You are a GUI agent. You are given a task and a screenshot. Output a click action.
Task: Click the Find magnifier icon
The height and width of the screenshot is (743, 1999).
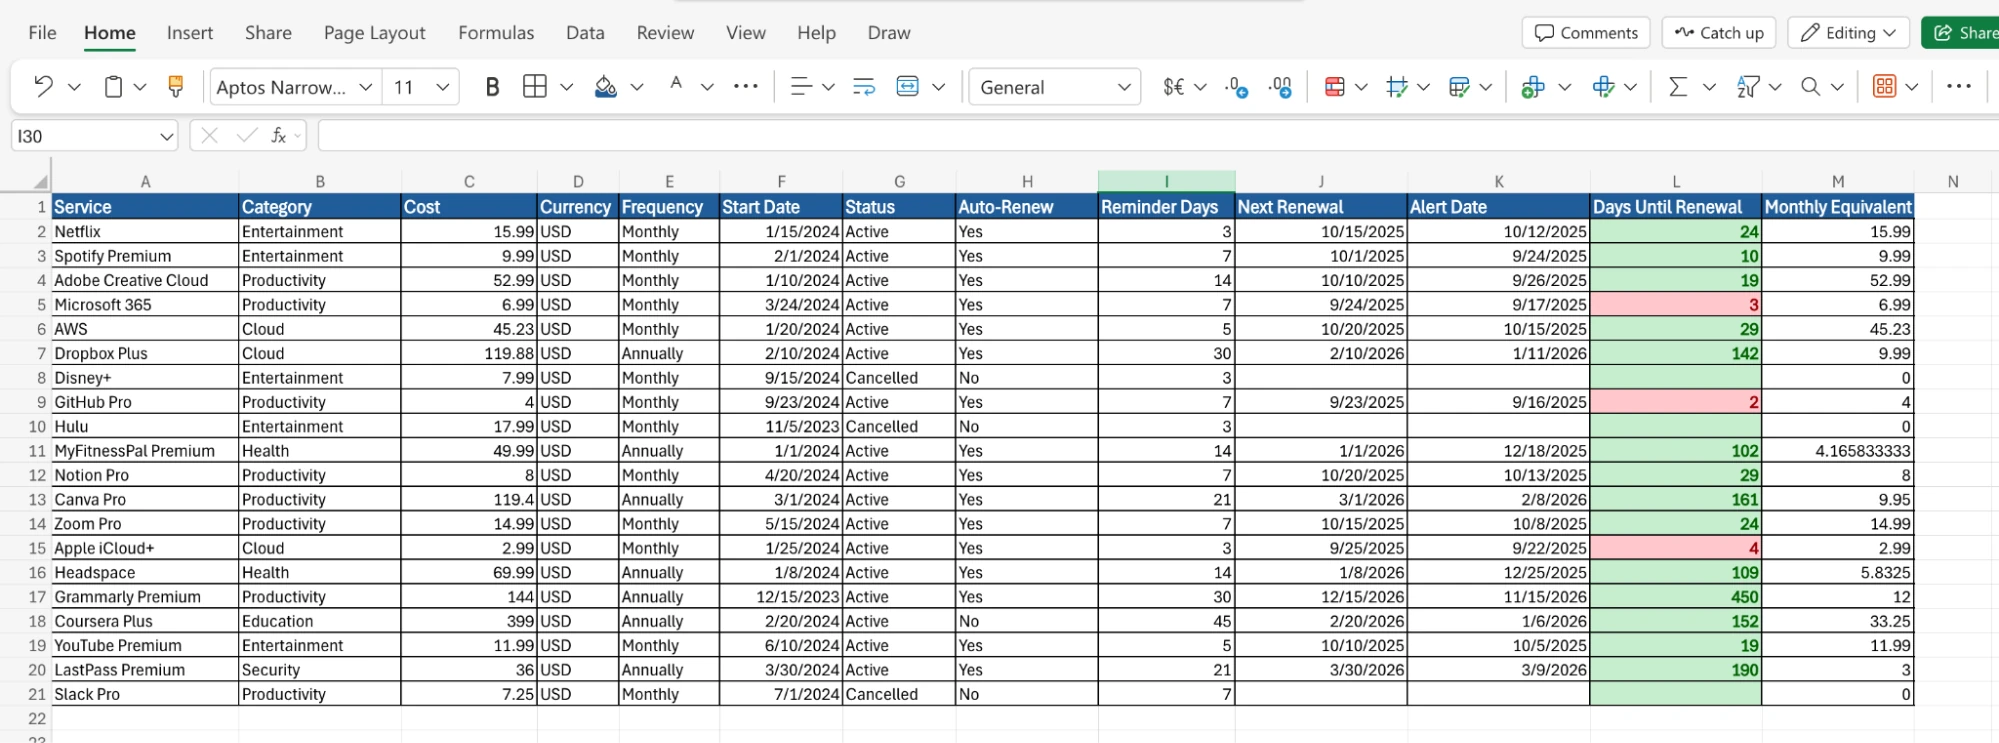pos(1810,87)
